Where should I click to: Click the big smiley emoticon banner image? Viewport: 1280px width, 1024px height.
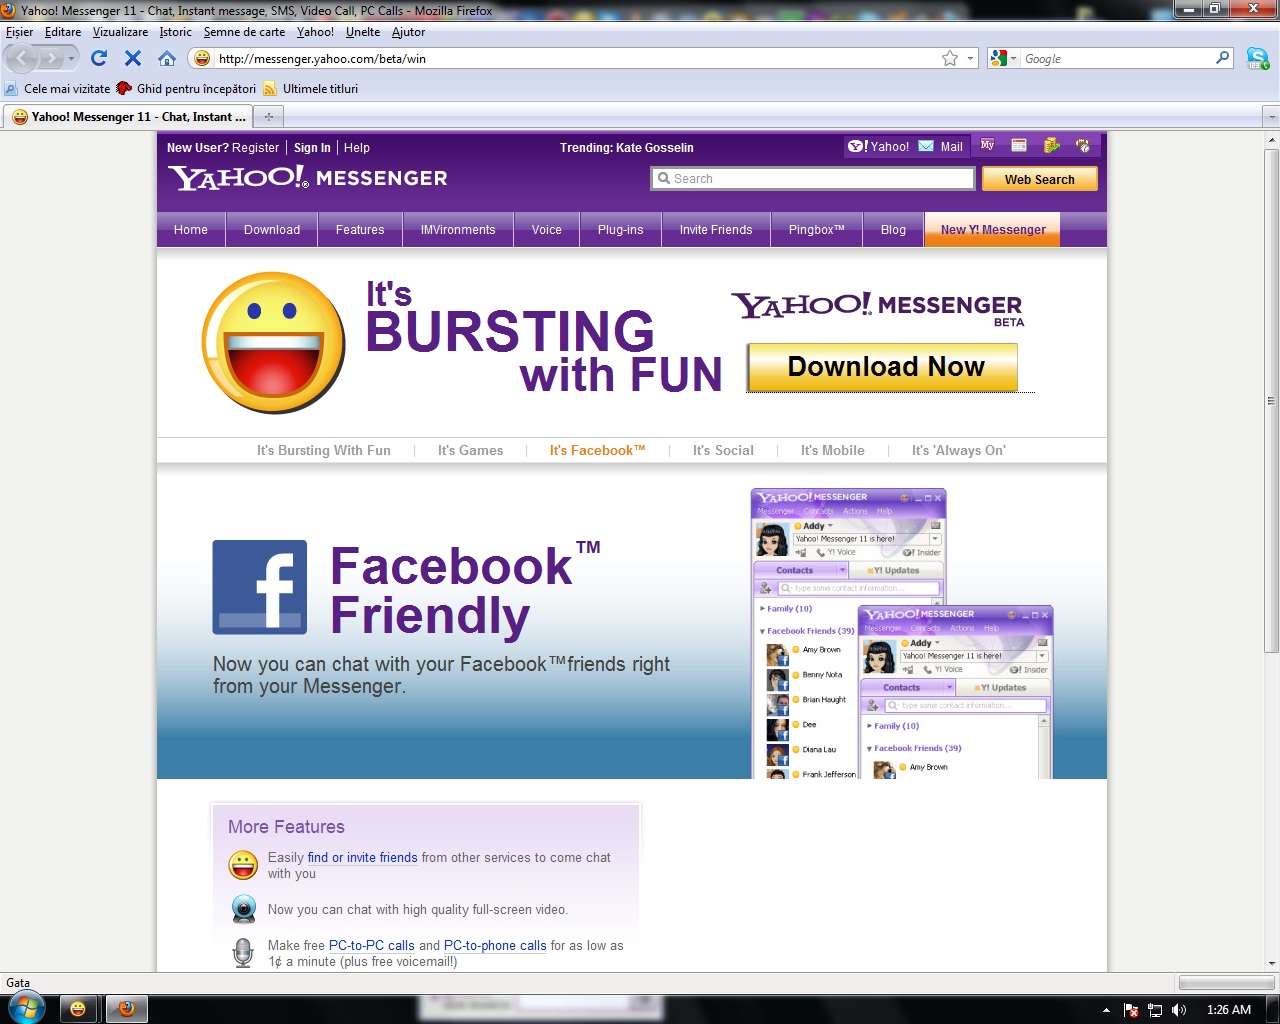(x=274, y=342)
